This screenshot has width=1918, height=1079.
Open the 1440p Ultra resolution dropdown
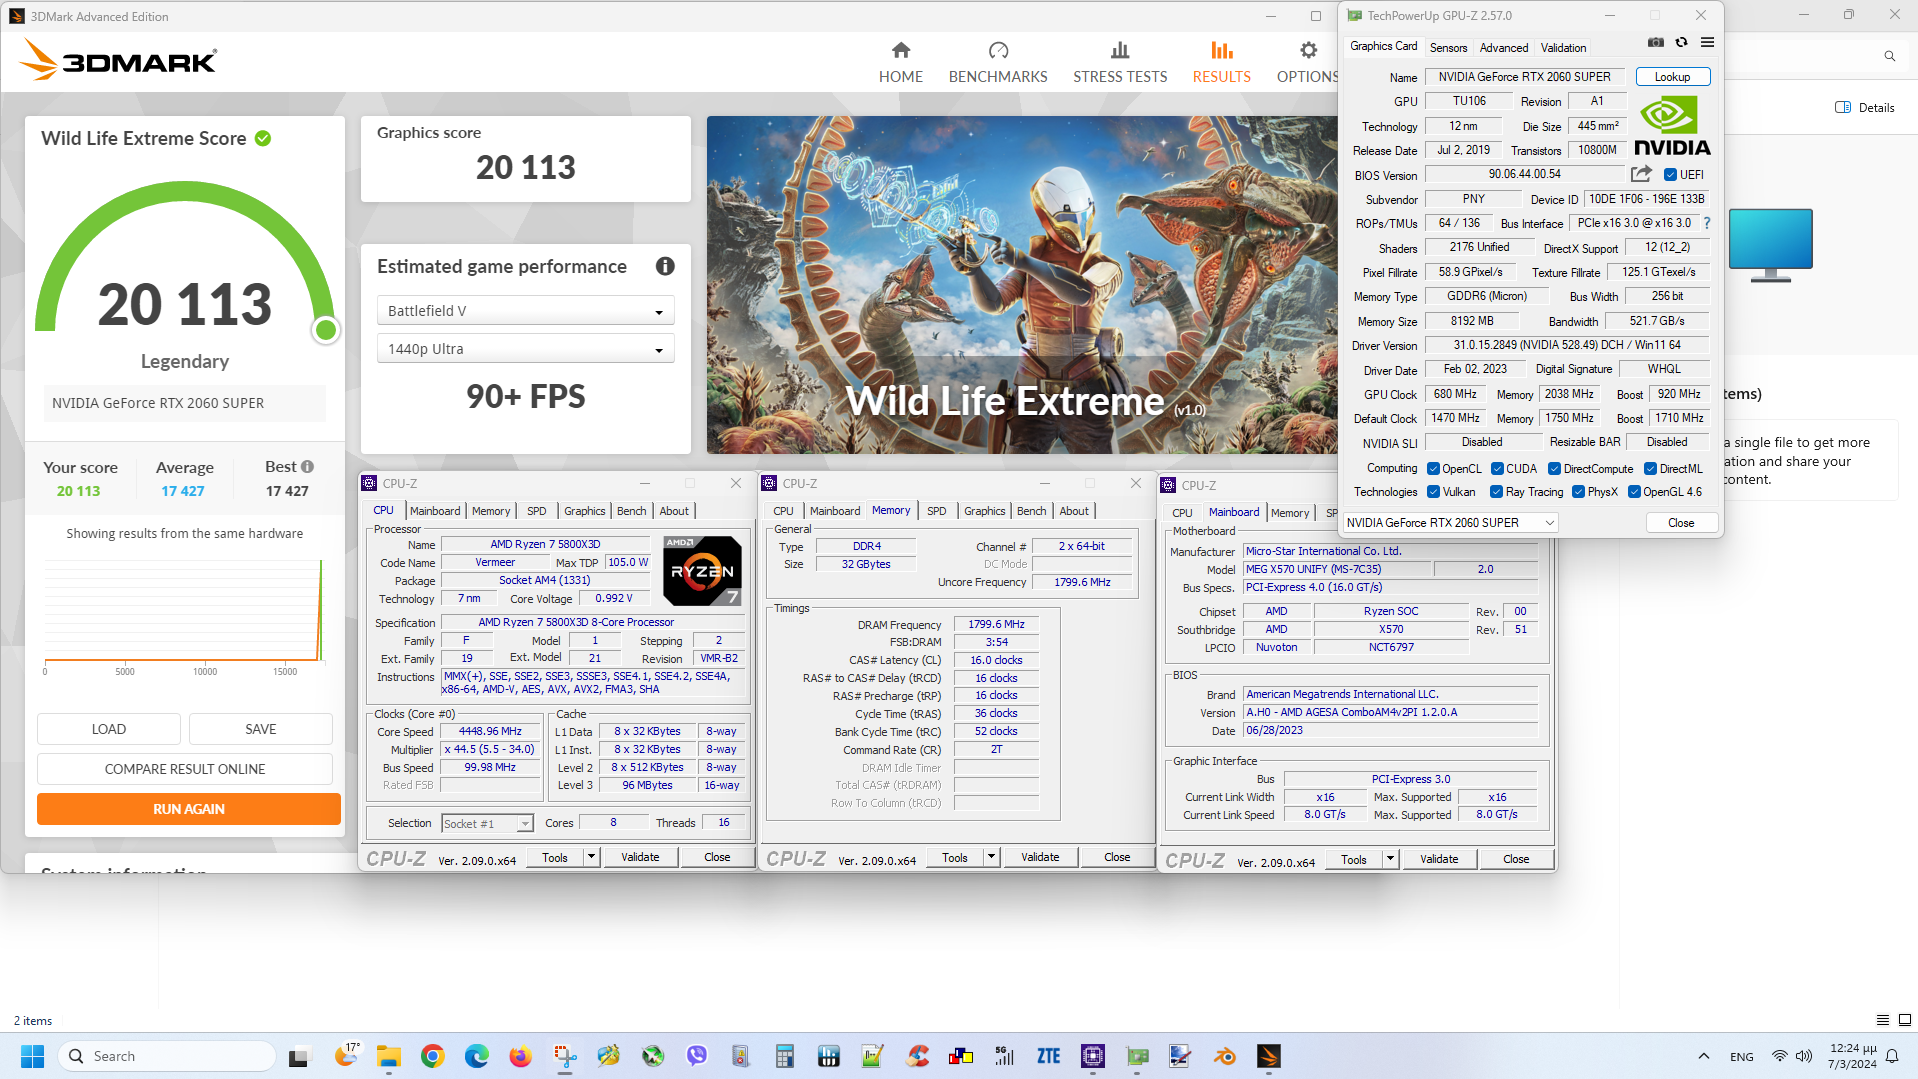tap(525, 349)
